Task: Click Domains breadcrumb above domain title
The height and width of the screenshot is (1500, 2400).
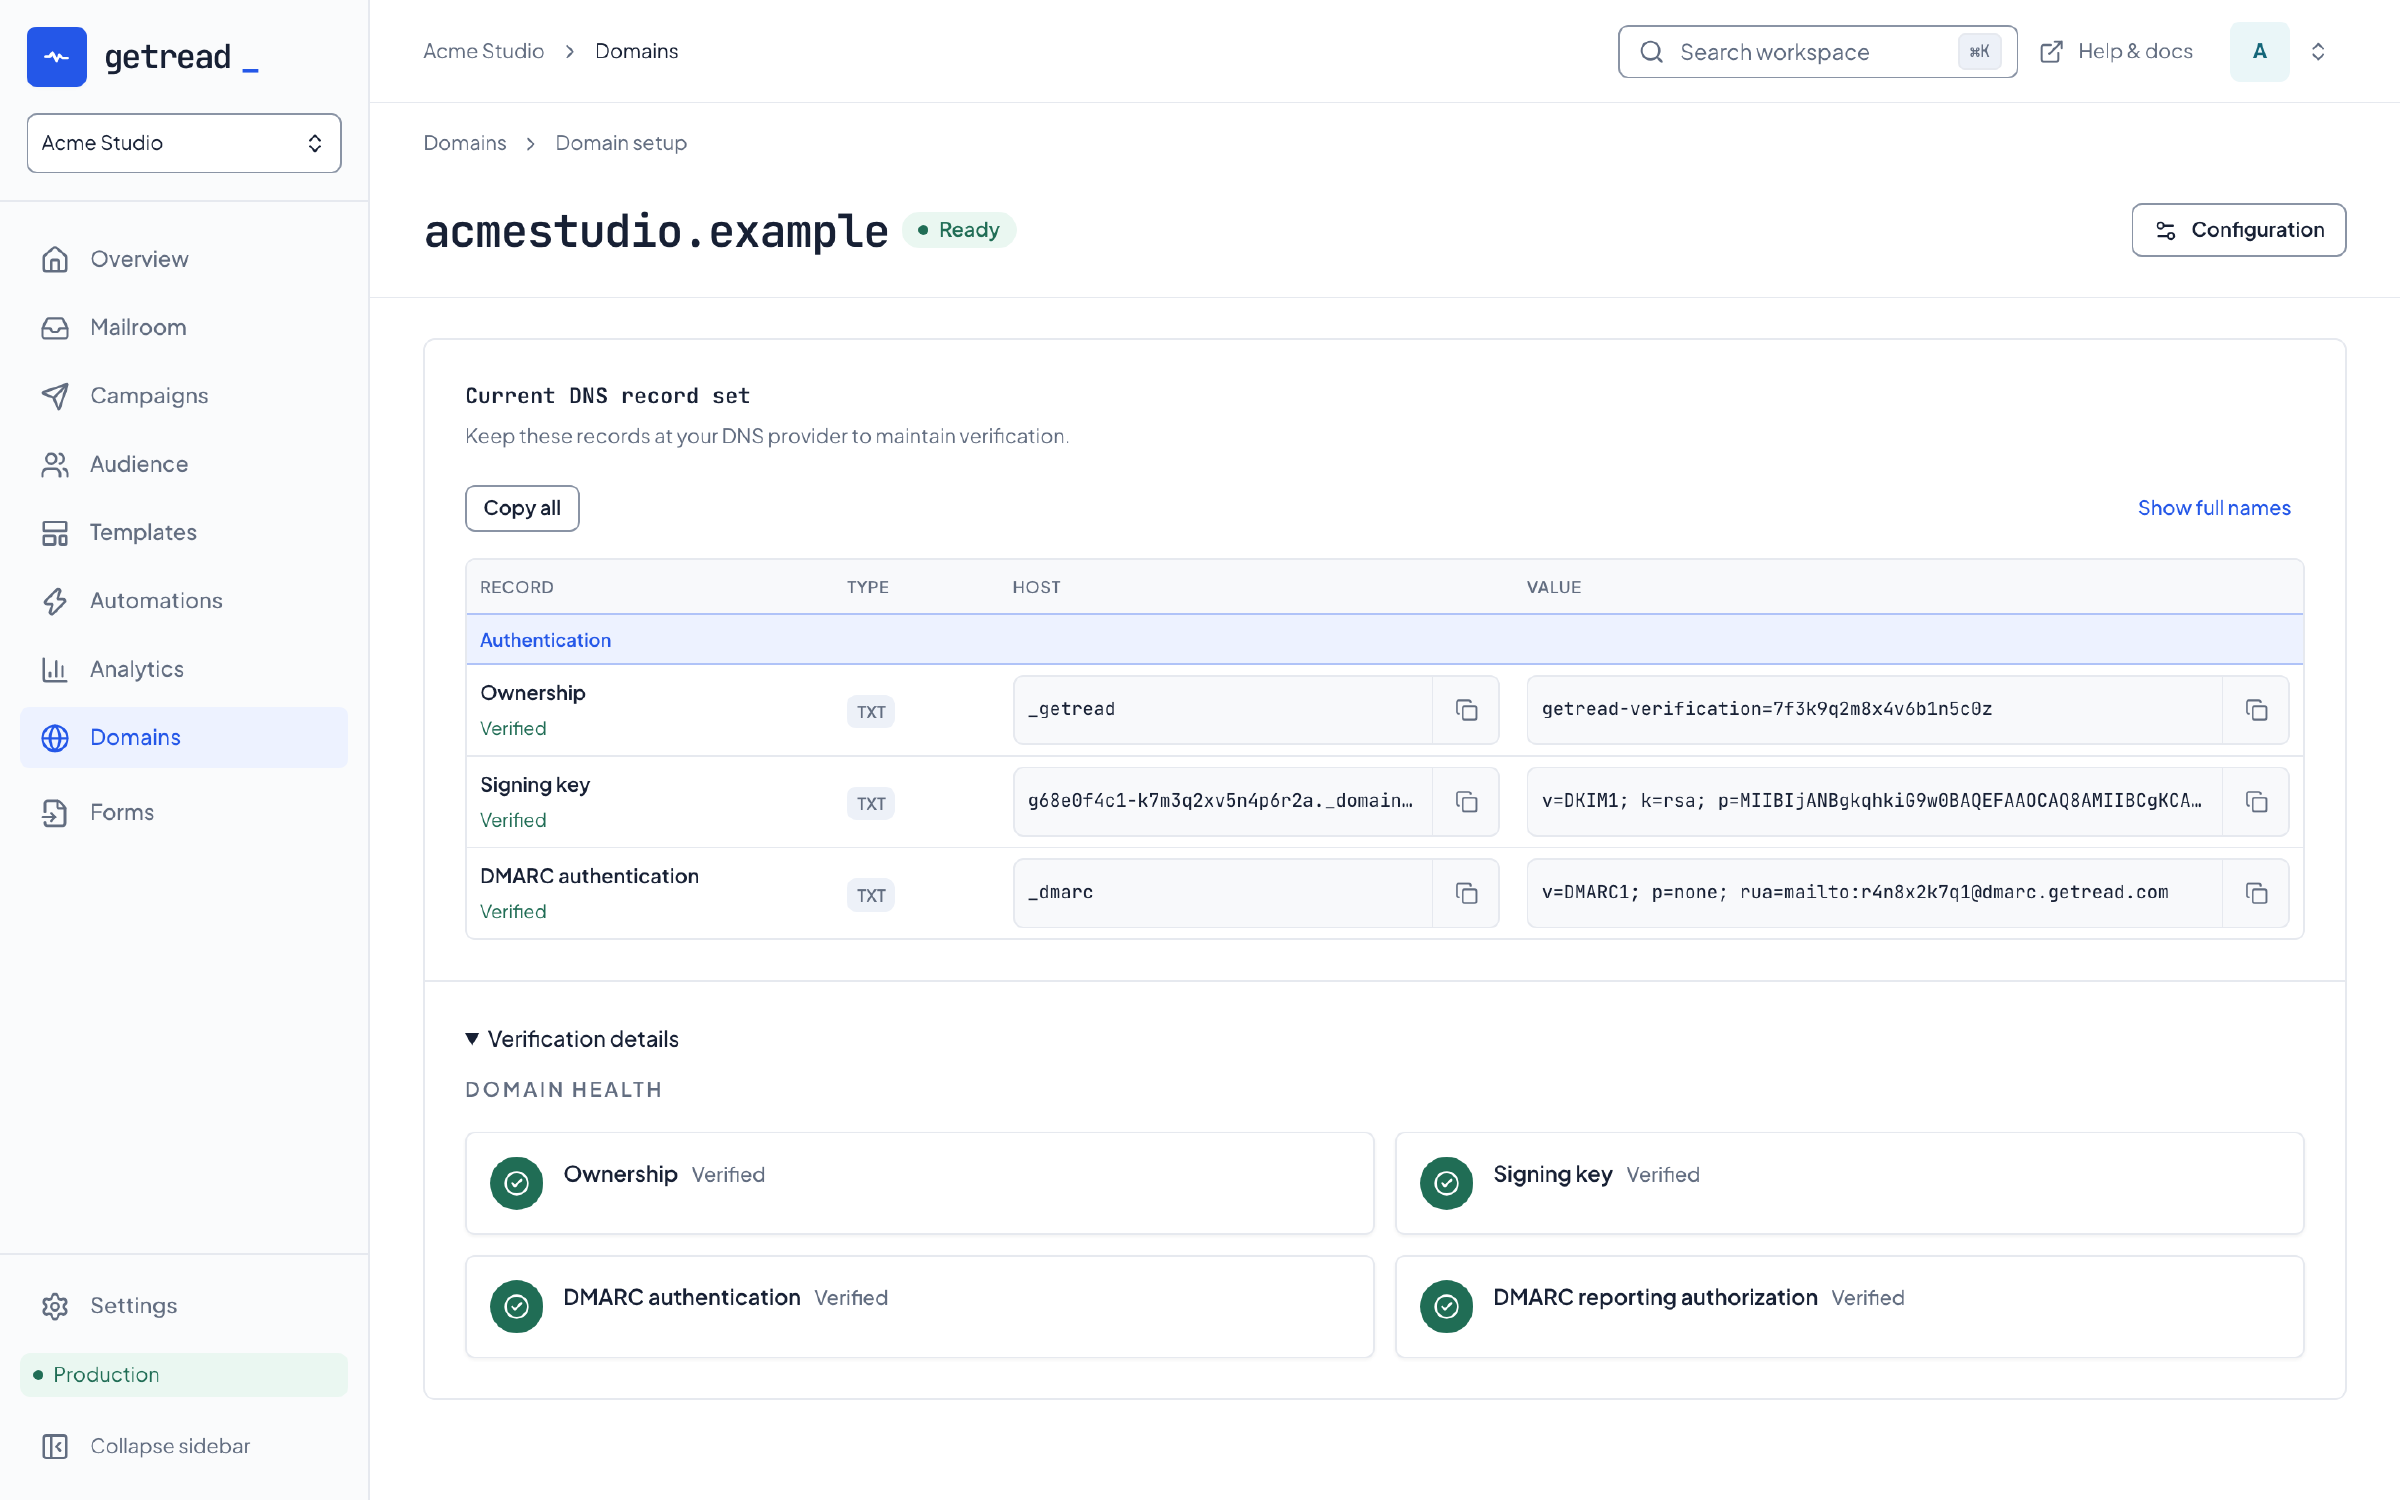Action: click(465, 143)
